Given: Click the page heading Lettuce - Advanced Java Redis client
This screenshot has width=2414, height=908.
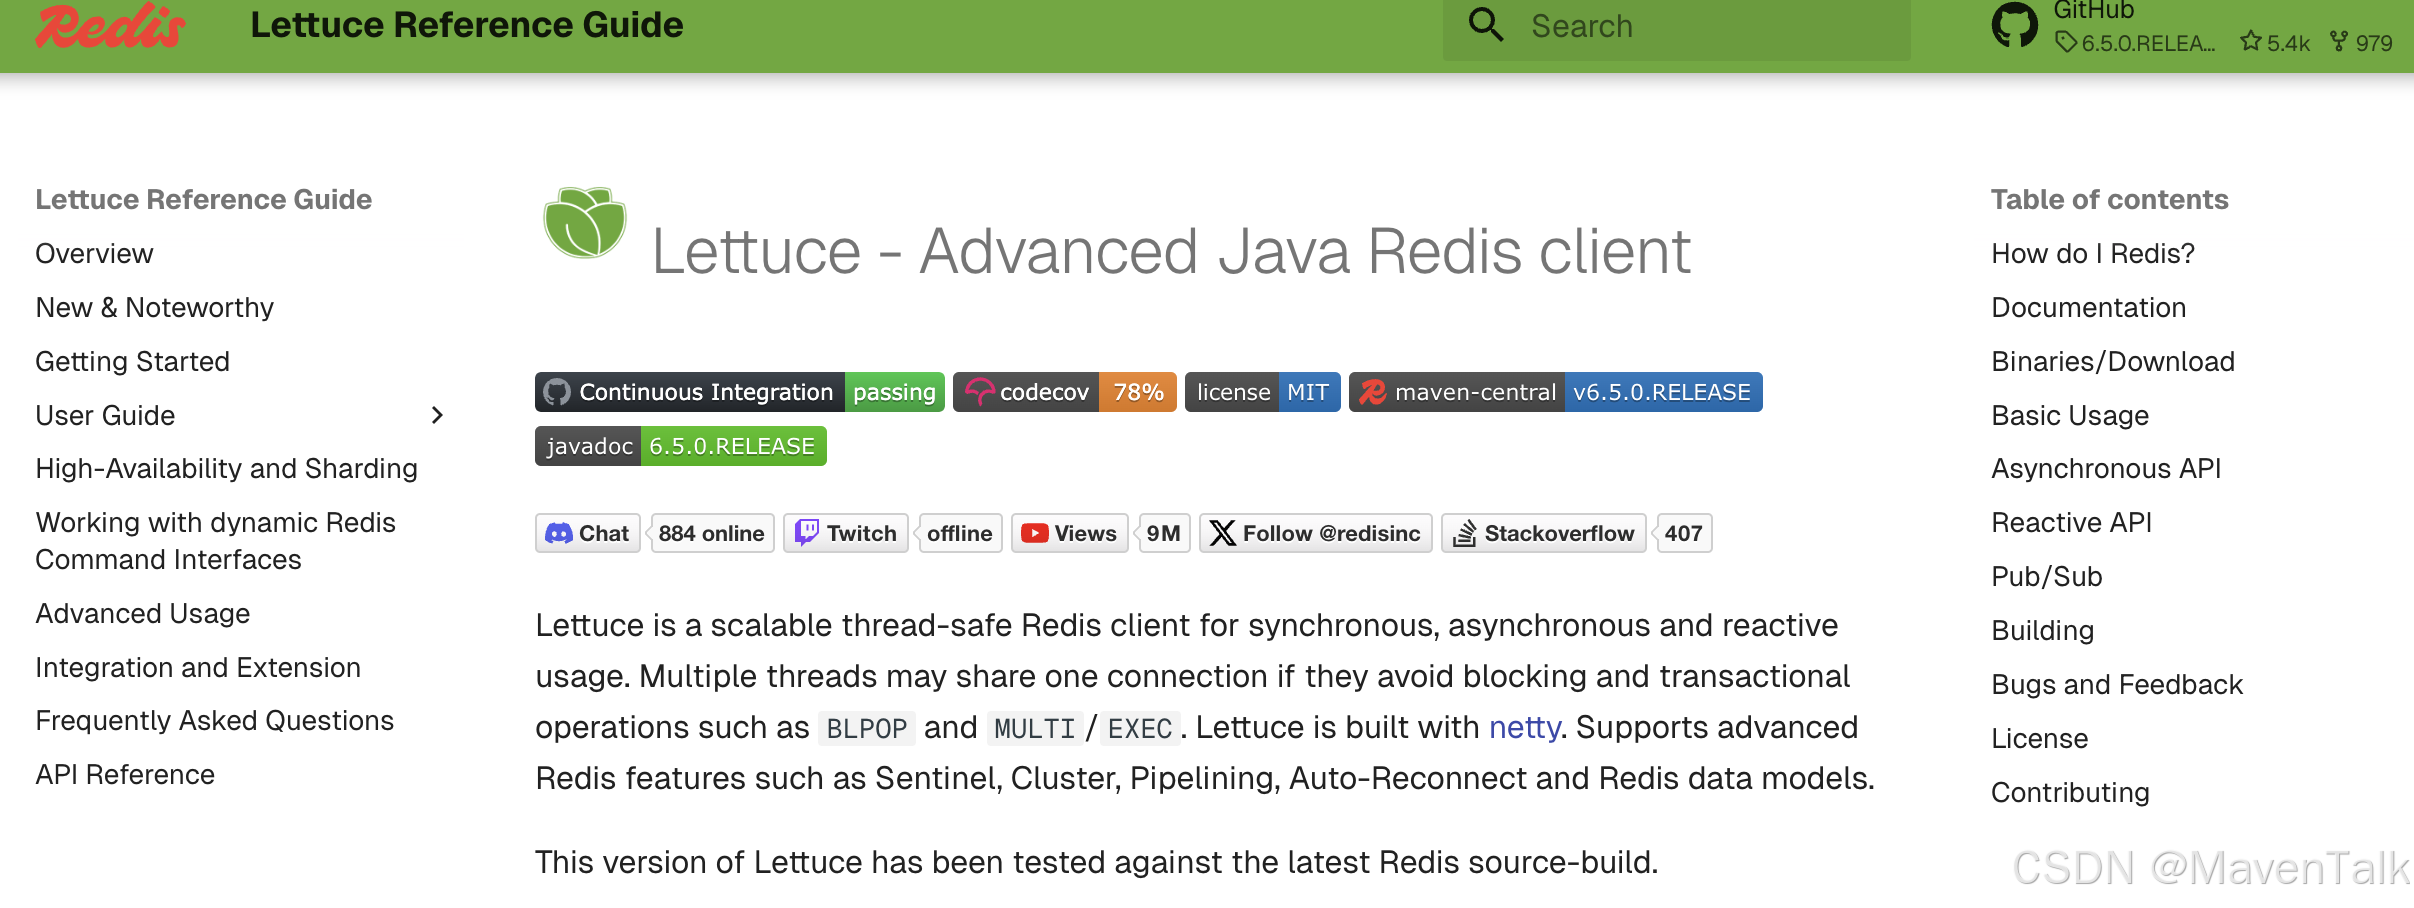Looking at the screenshot, I should 1171,251.
